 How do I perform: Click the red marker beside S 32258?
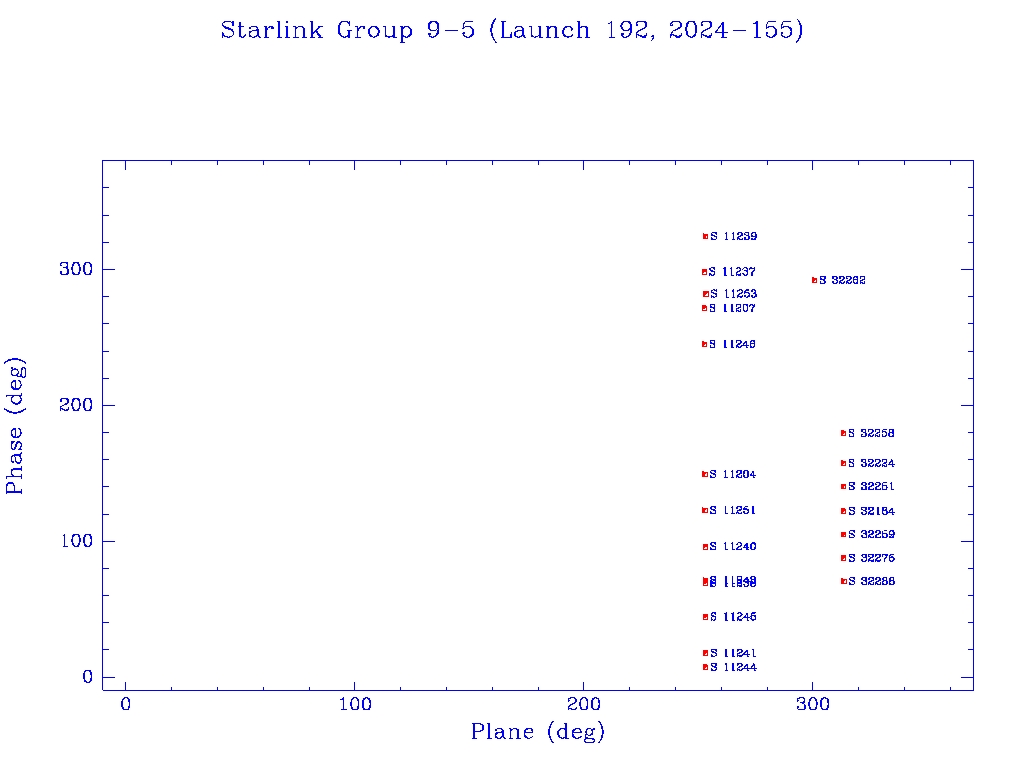point(843,434)
